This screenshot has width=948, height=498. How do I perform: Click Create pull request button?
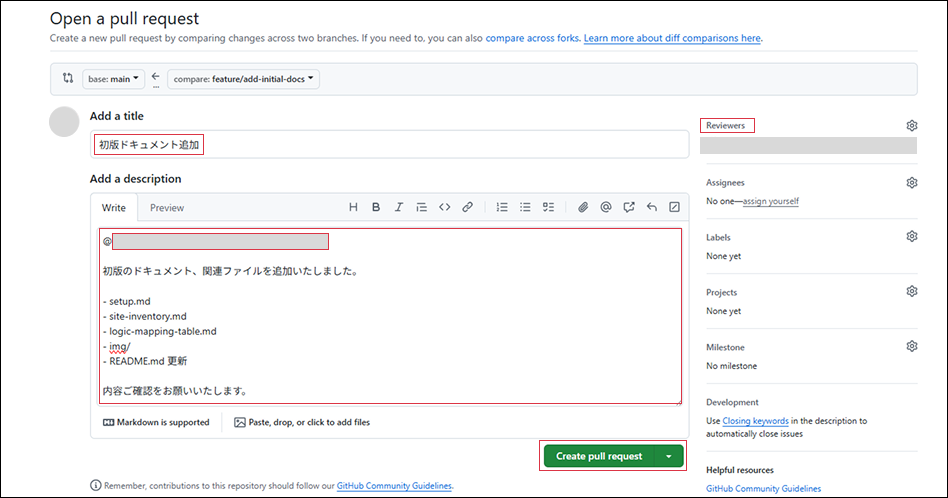tap(599, 456)
